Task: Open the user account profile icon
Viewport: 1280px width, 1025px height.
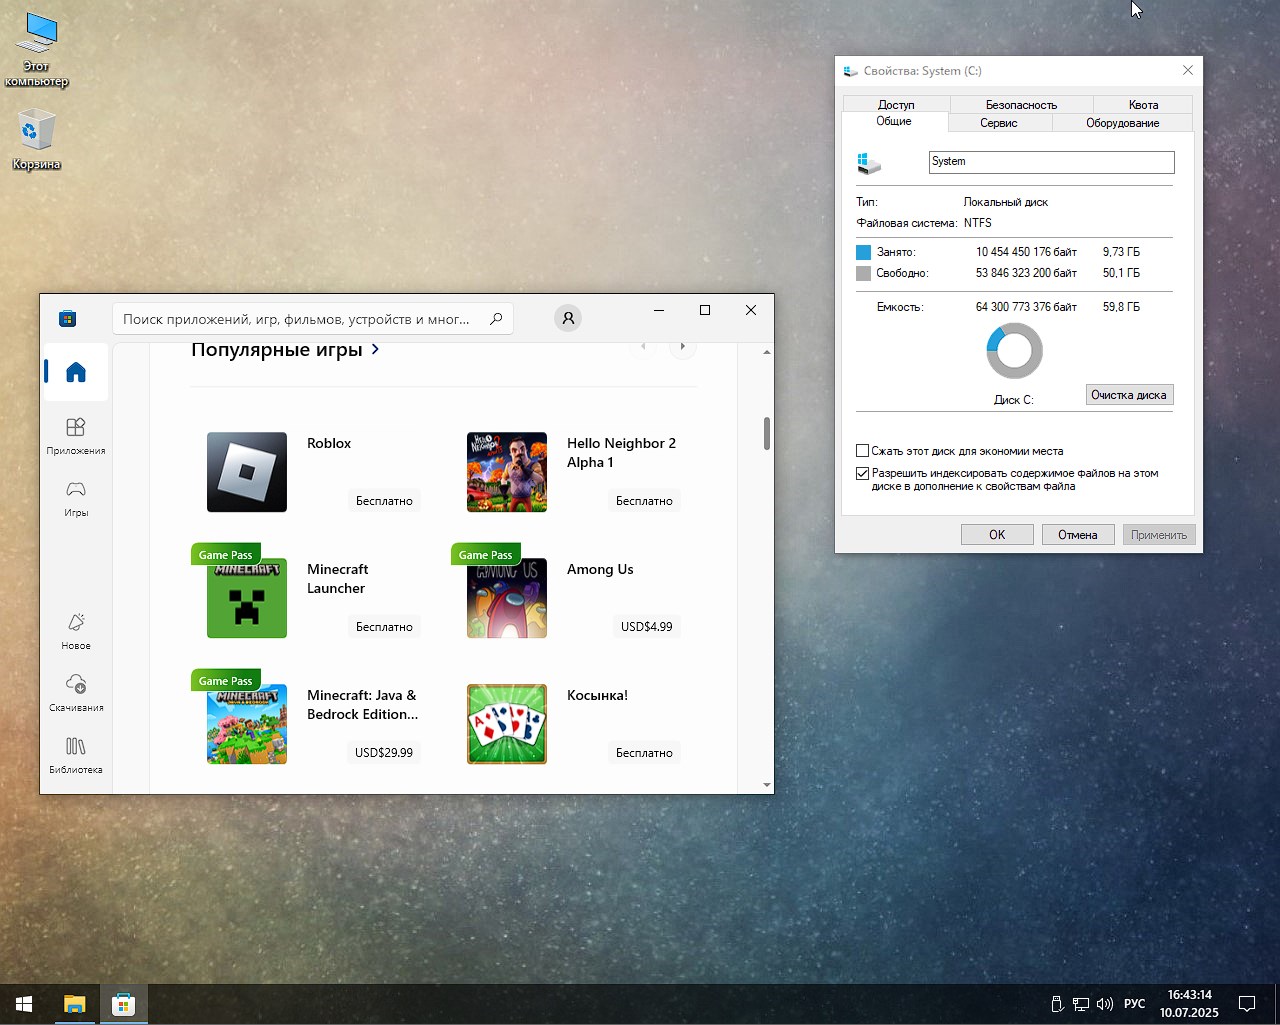Action: point(568,318)
